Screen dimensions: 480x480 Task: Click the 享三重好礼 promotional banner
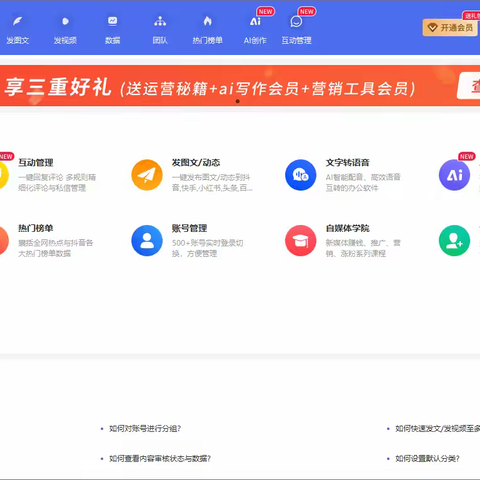pyautogui.click(x=240, y=86)
